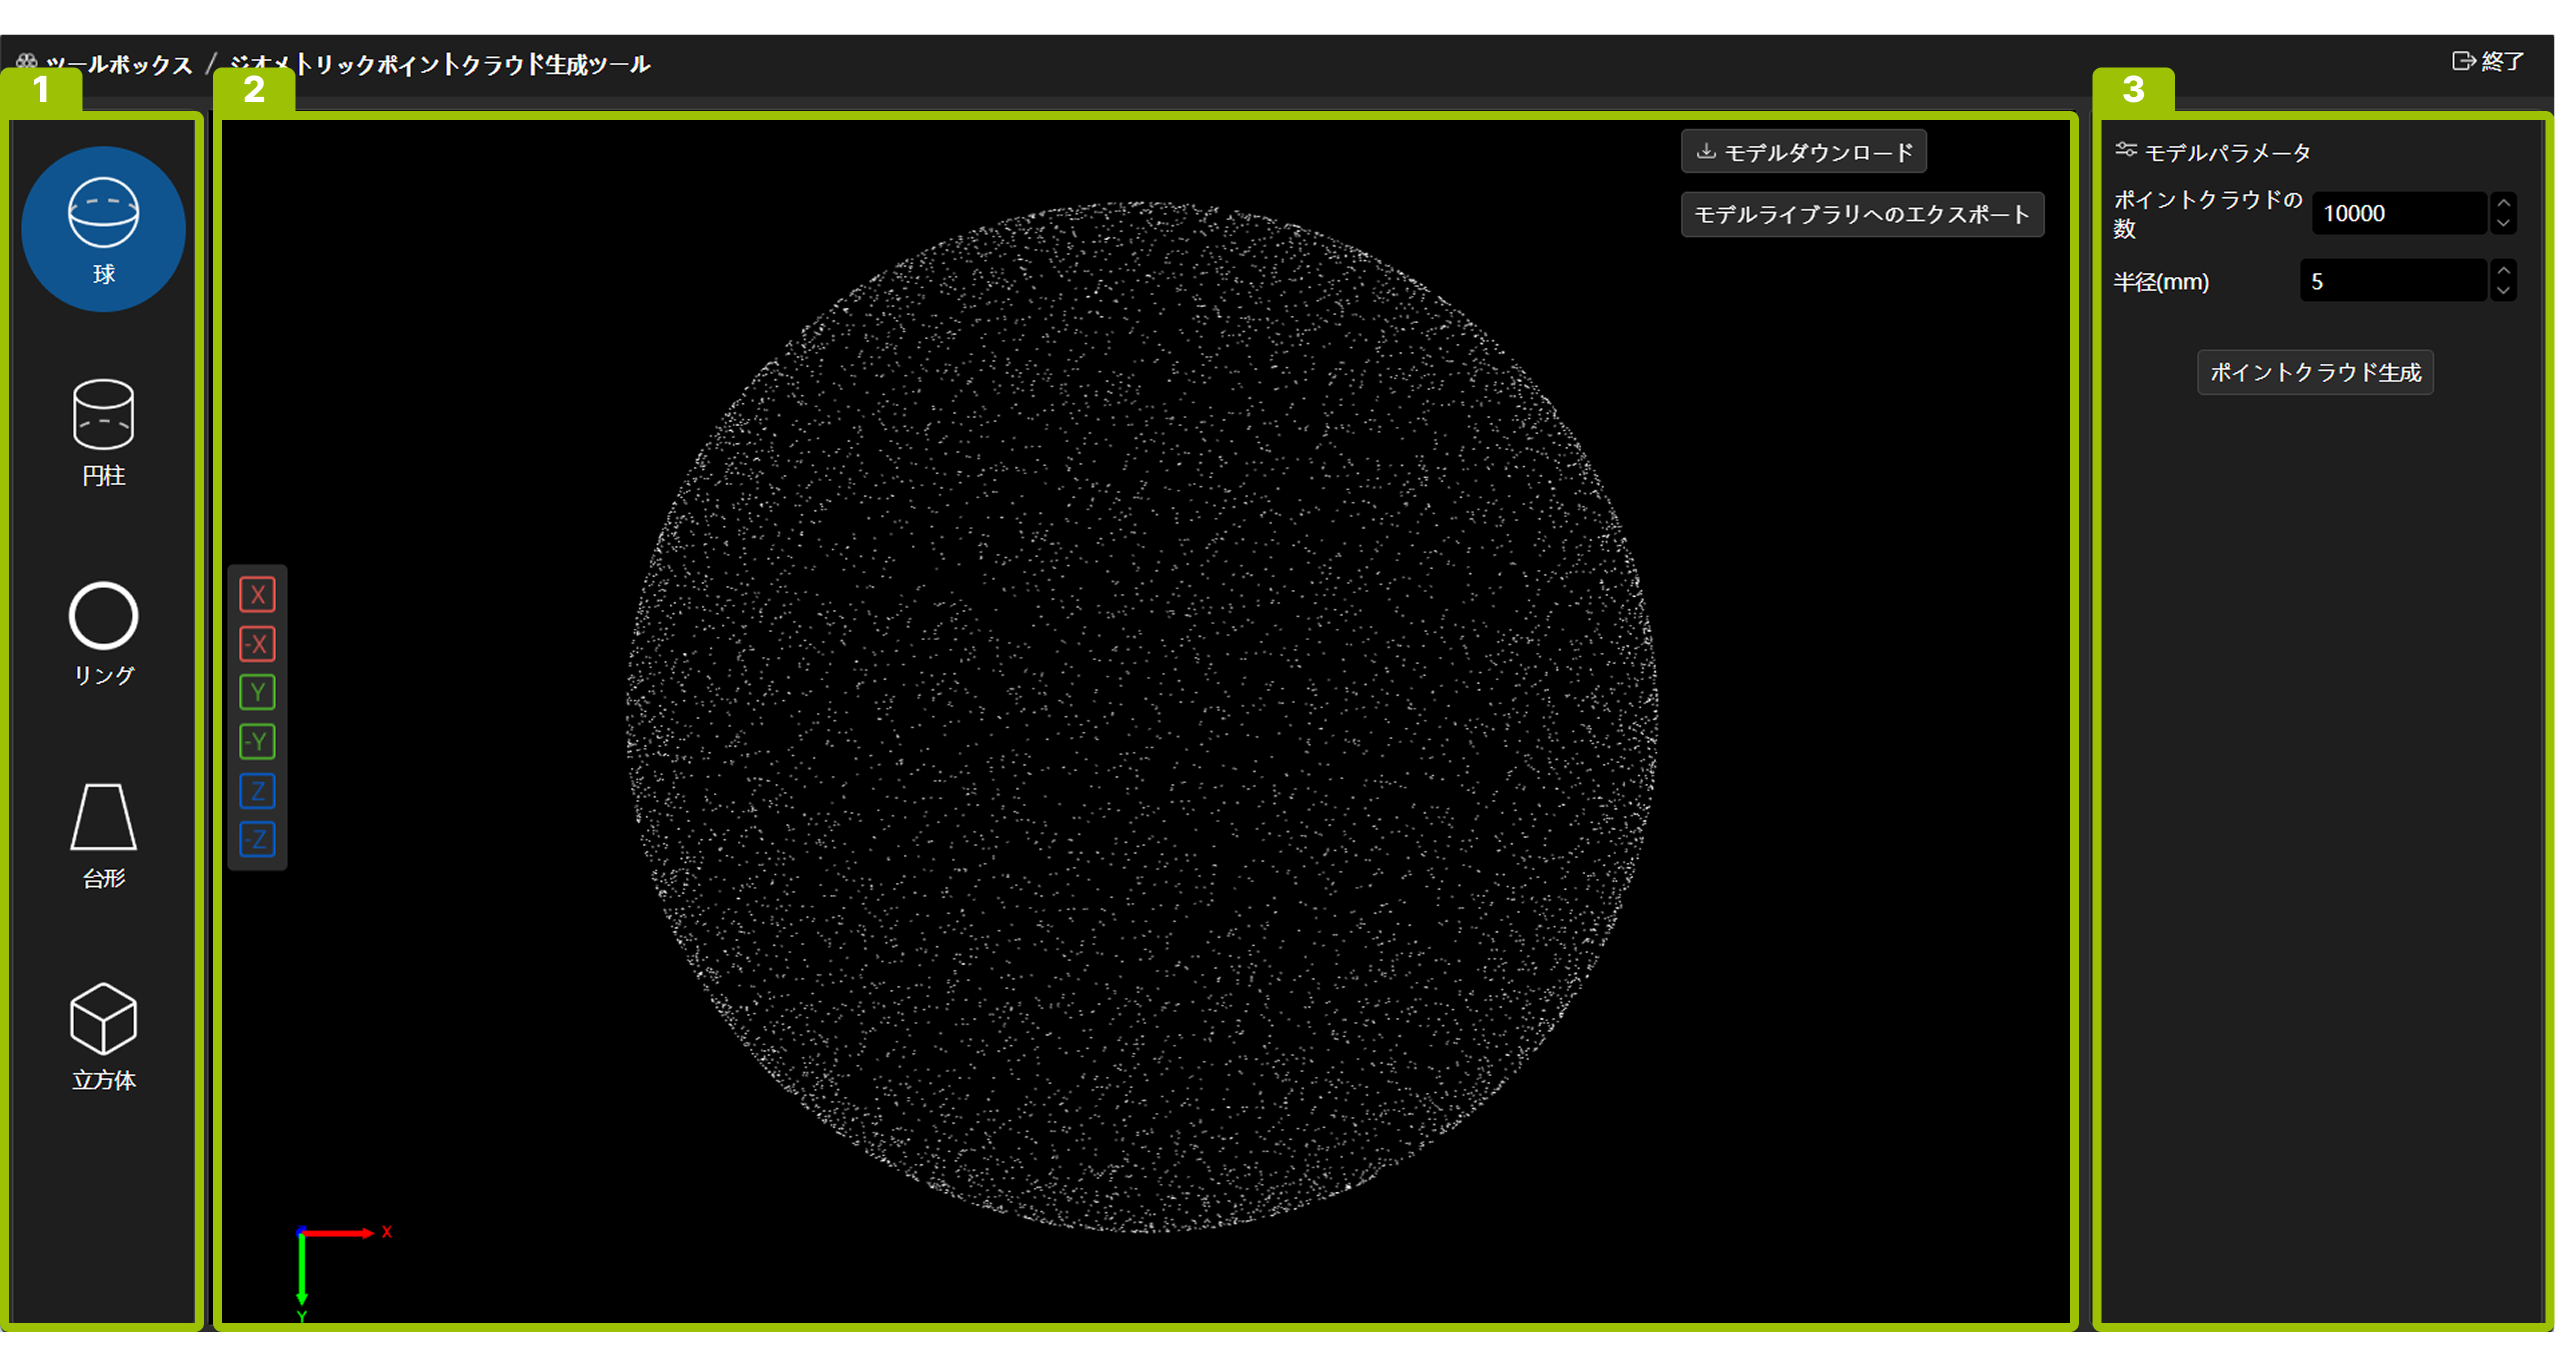Decrease radius value with down arrow

coord(2503,292)
